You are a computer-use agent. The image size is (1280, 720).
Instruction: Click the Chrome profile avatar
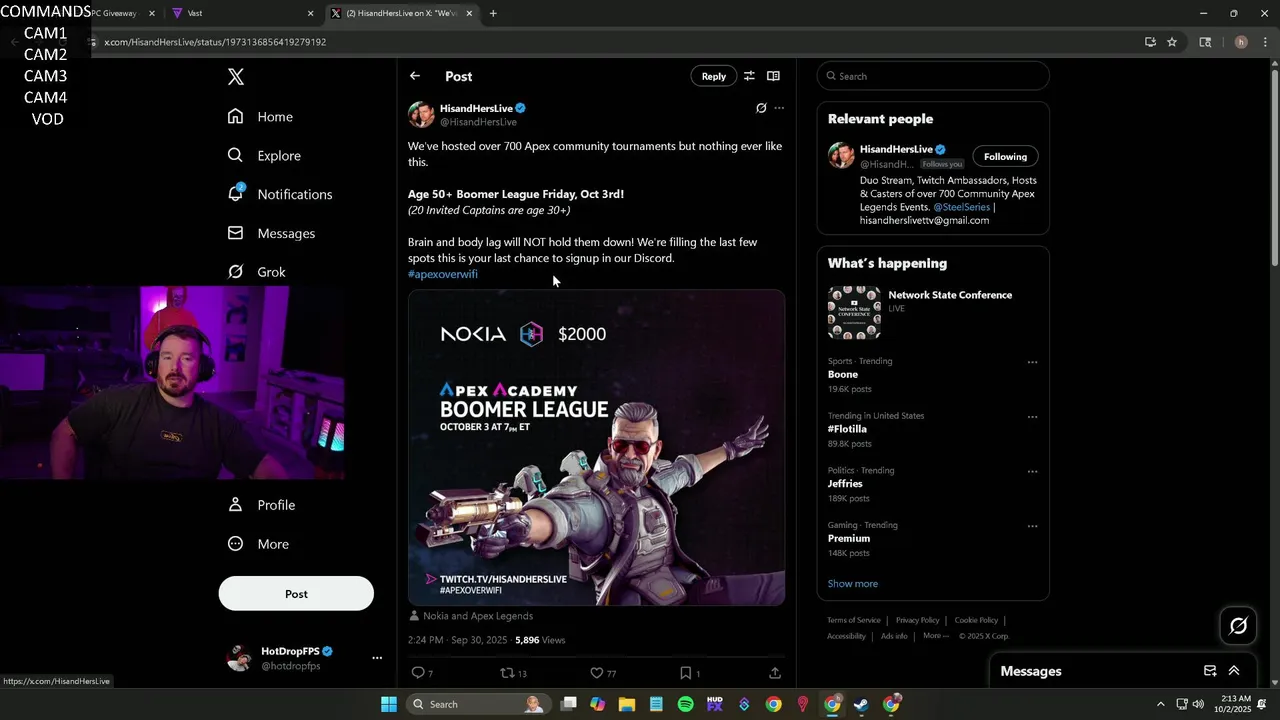coord(1241,42)
